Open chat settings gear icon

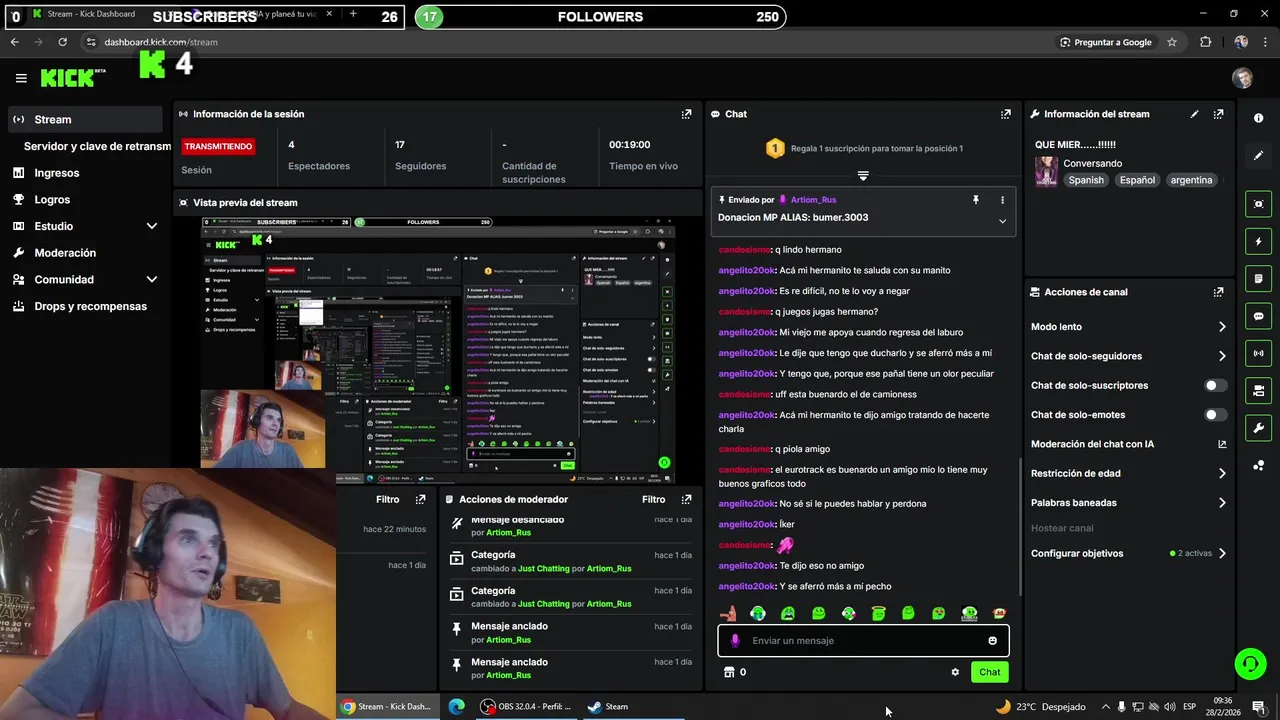tap(955, 672)
